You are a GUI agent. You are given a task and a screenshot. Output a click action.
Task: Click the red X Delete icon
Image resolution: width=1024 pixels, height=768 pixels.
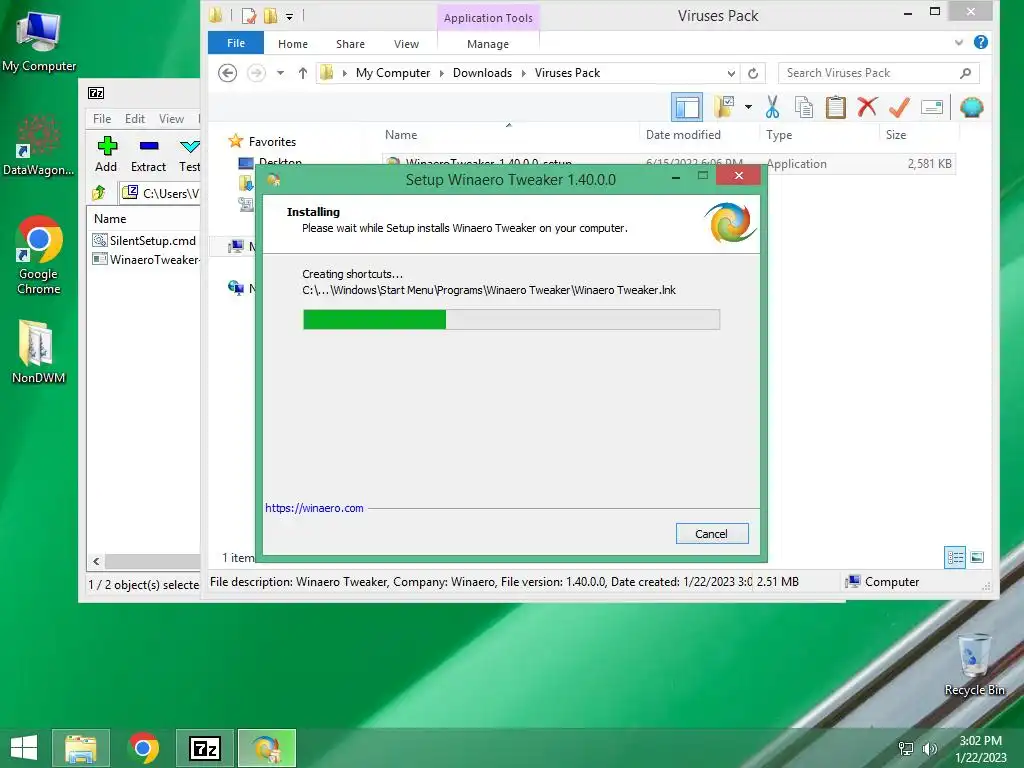[x=867, y=106]
